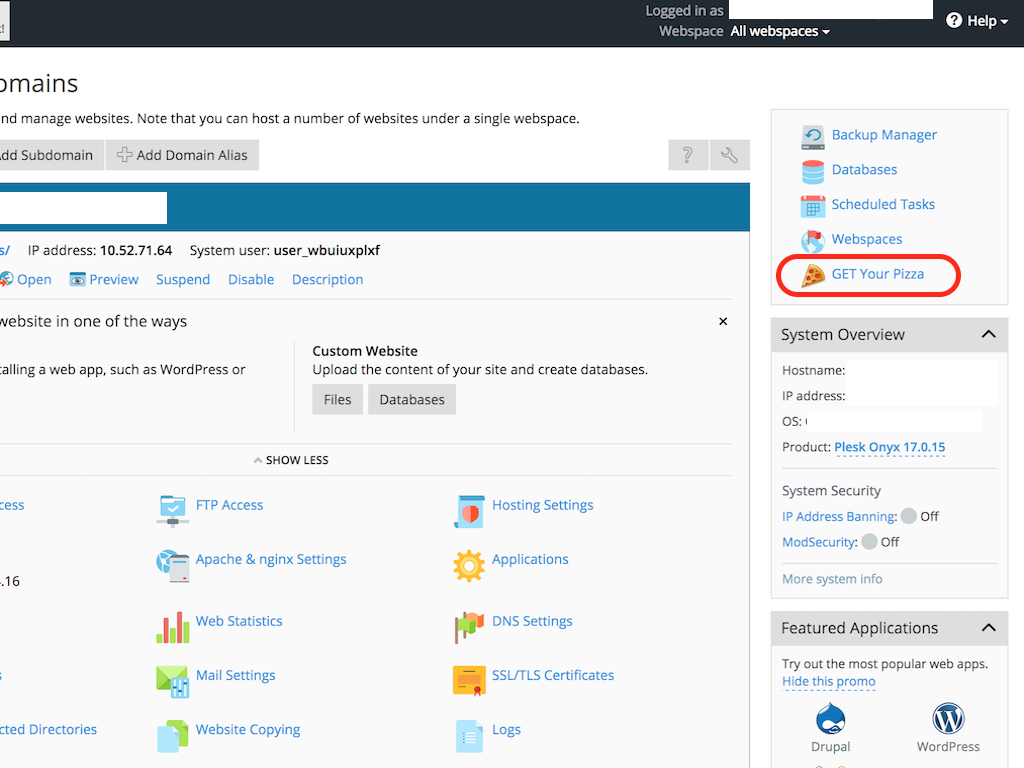Image resolution: width=1024 pixels, height=768 pixels.
Task: Click the WordPress featured app logo
Action: (948, 719)
